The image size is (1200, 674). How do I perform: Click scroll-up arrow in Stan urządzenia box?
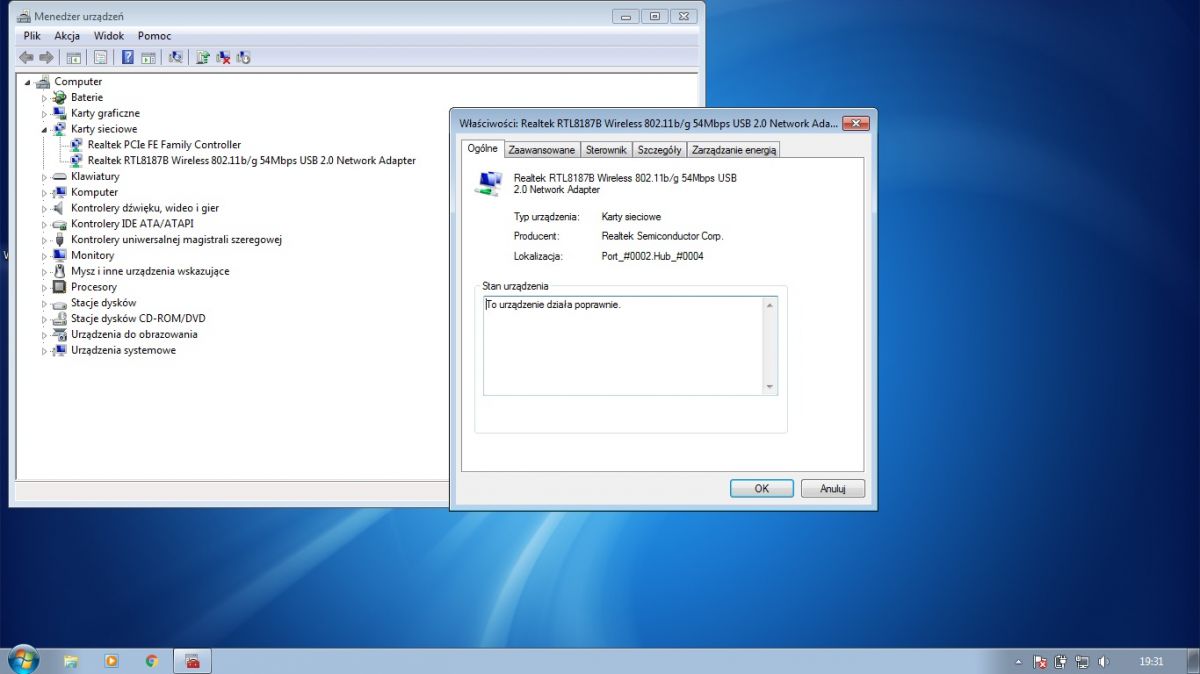coord(769,305)
